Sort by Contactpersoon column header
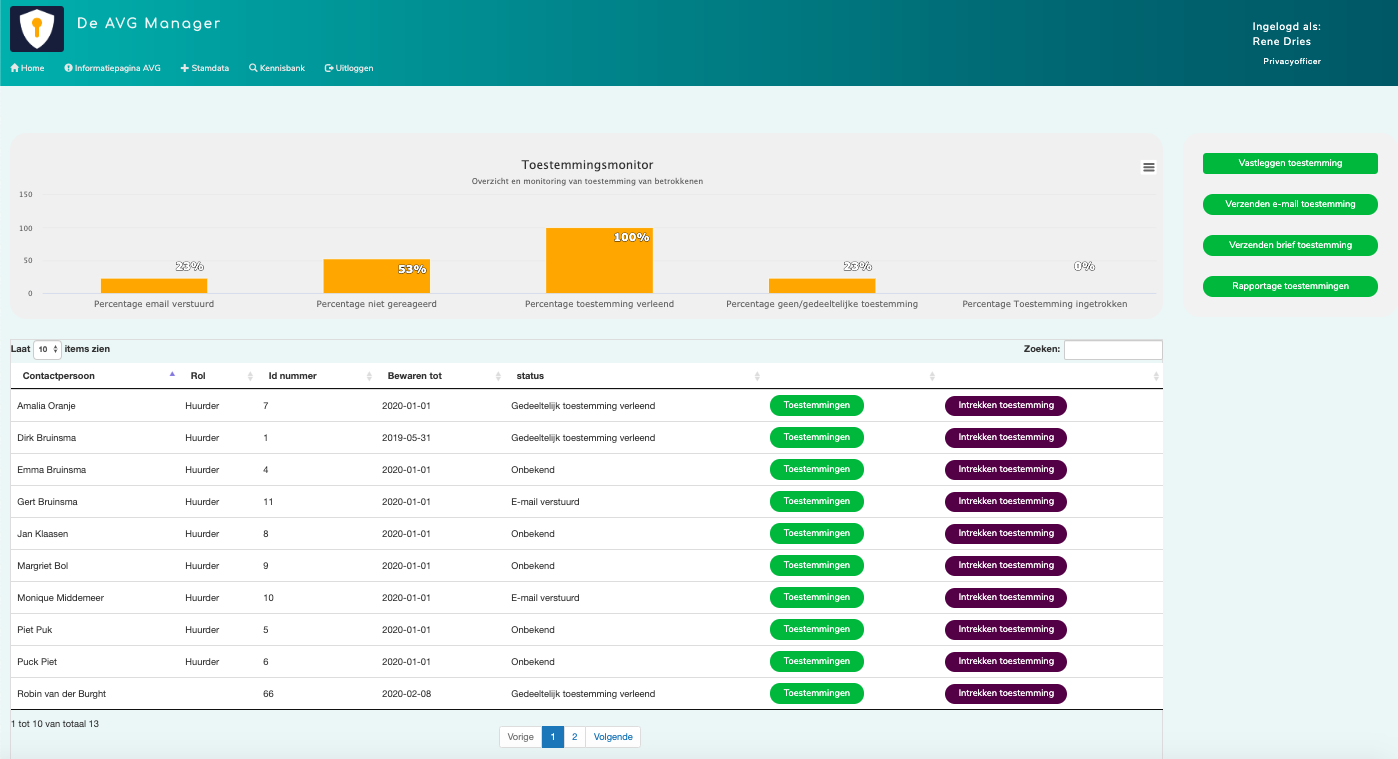 94,376
